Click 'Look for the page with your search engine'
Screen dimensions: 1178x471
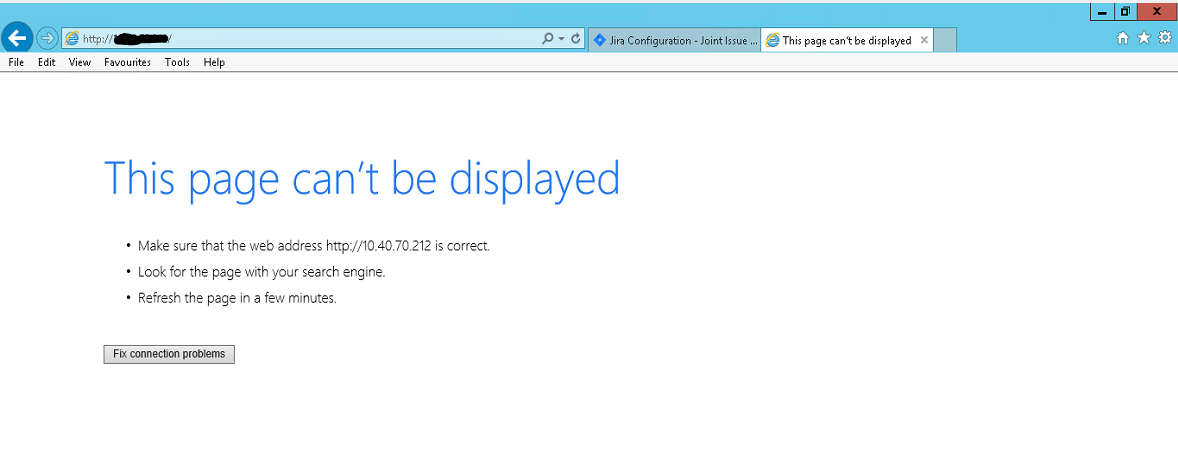[261, 272]
